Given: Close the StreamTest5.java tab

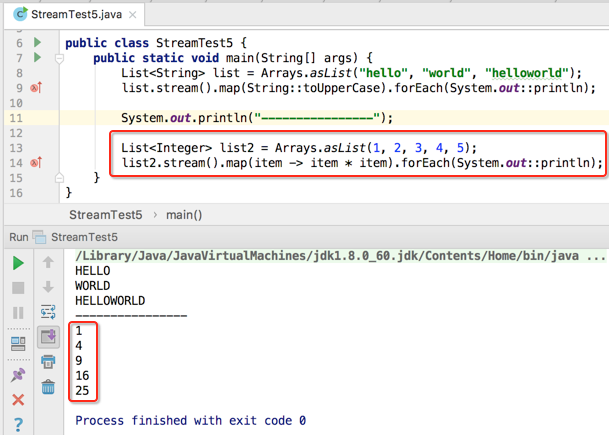Looking at the screenshot, I should click(x=132, y=15).
